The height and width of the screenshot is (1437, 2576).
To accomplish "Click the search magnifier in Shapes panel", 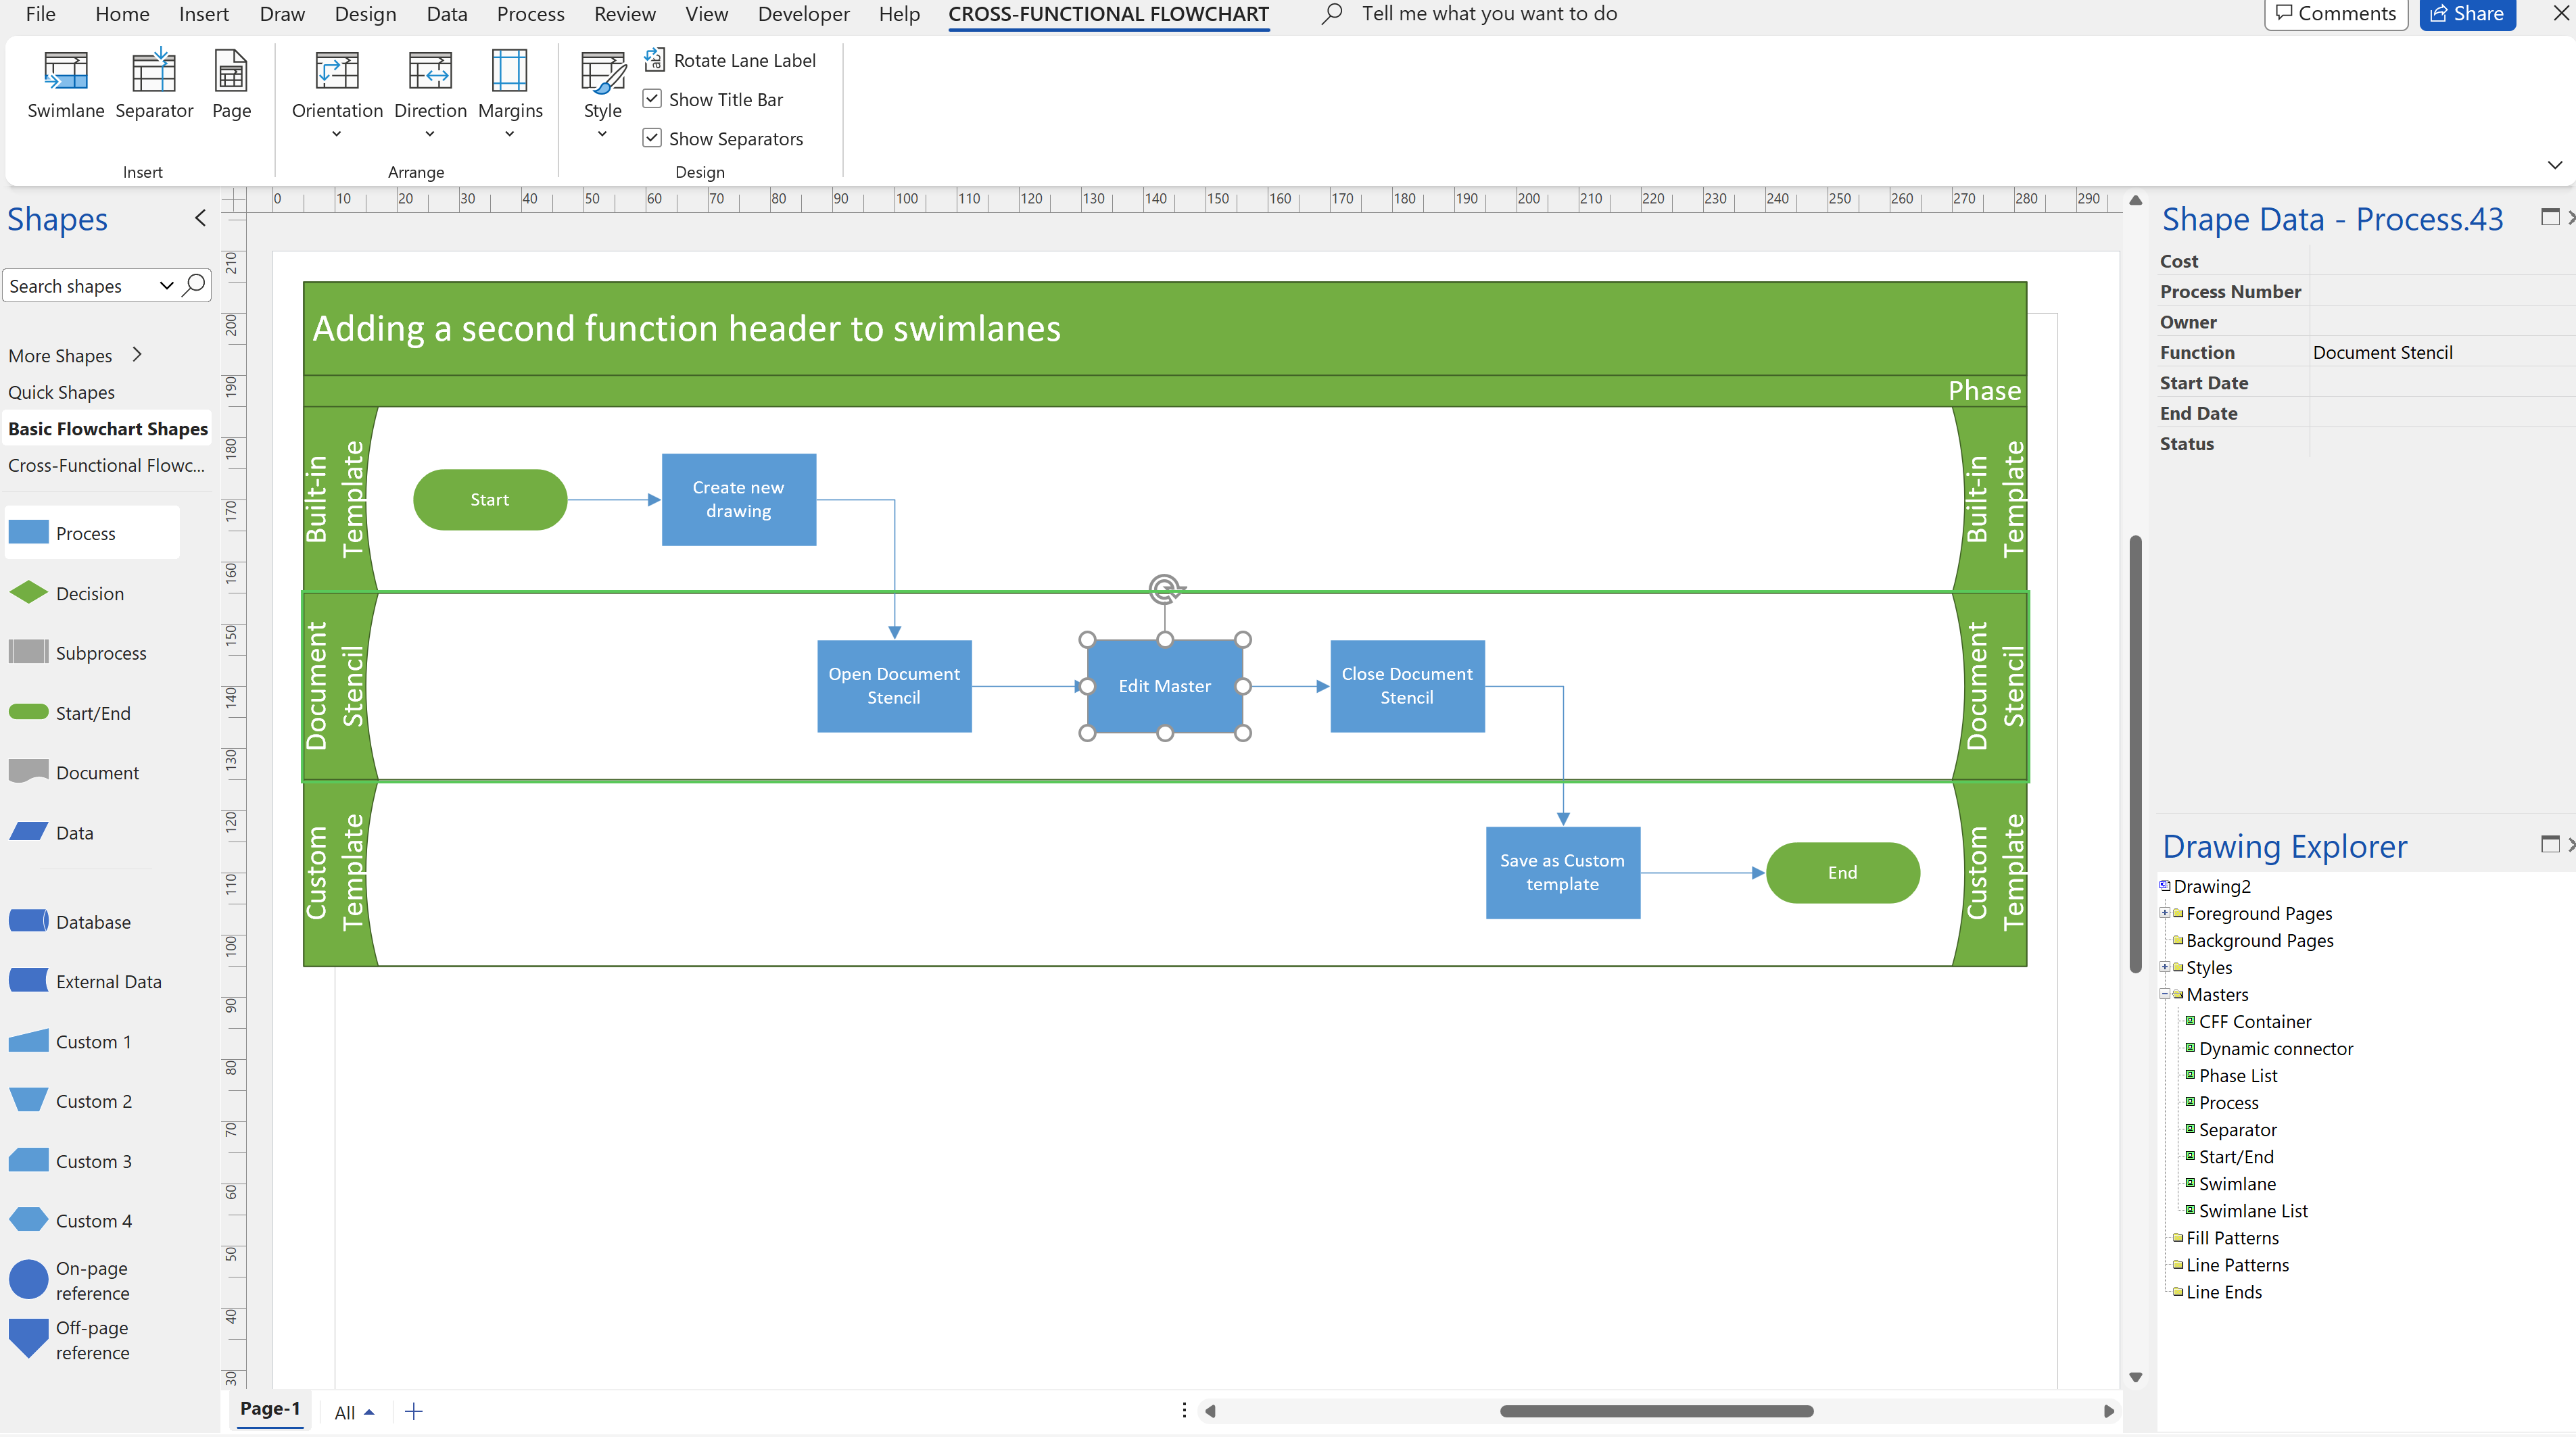I will pyautogui.click(x=194, y=286).
